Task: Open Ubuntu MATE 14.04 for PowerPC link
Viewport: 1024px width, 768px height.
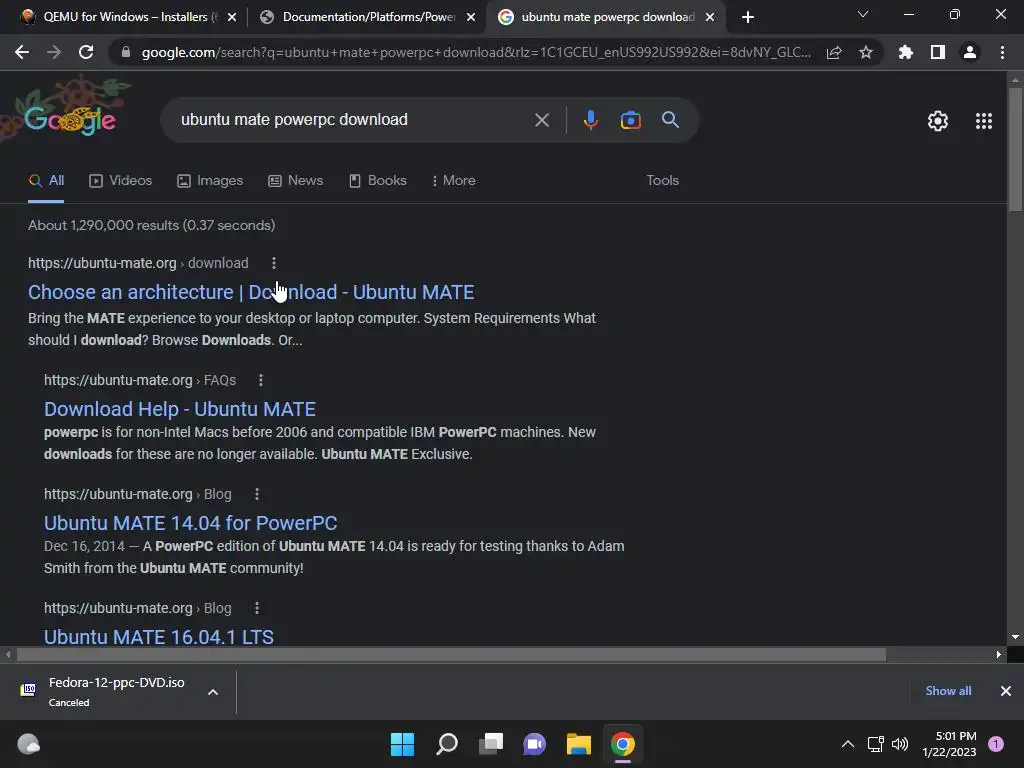Action: click(191, 523)
